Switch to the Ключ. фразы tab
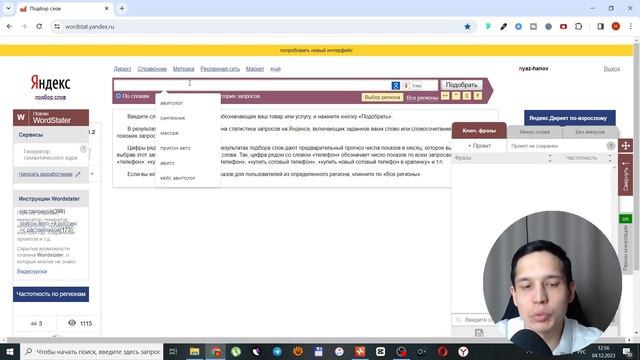The width and height of the screenshot is (640, 360). pyautogui.click(x=479, y=131)
